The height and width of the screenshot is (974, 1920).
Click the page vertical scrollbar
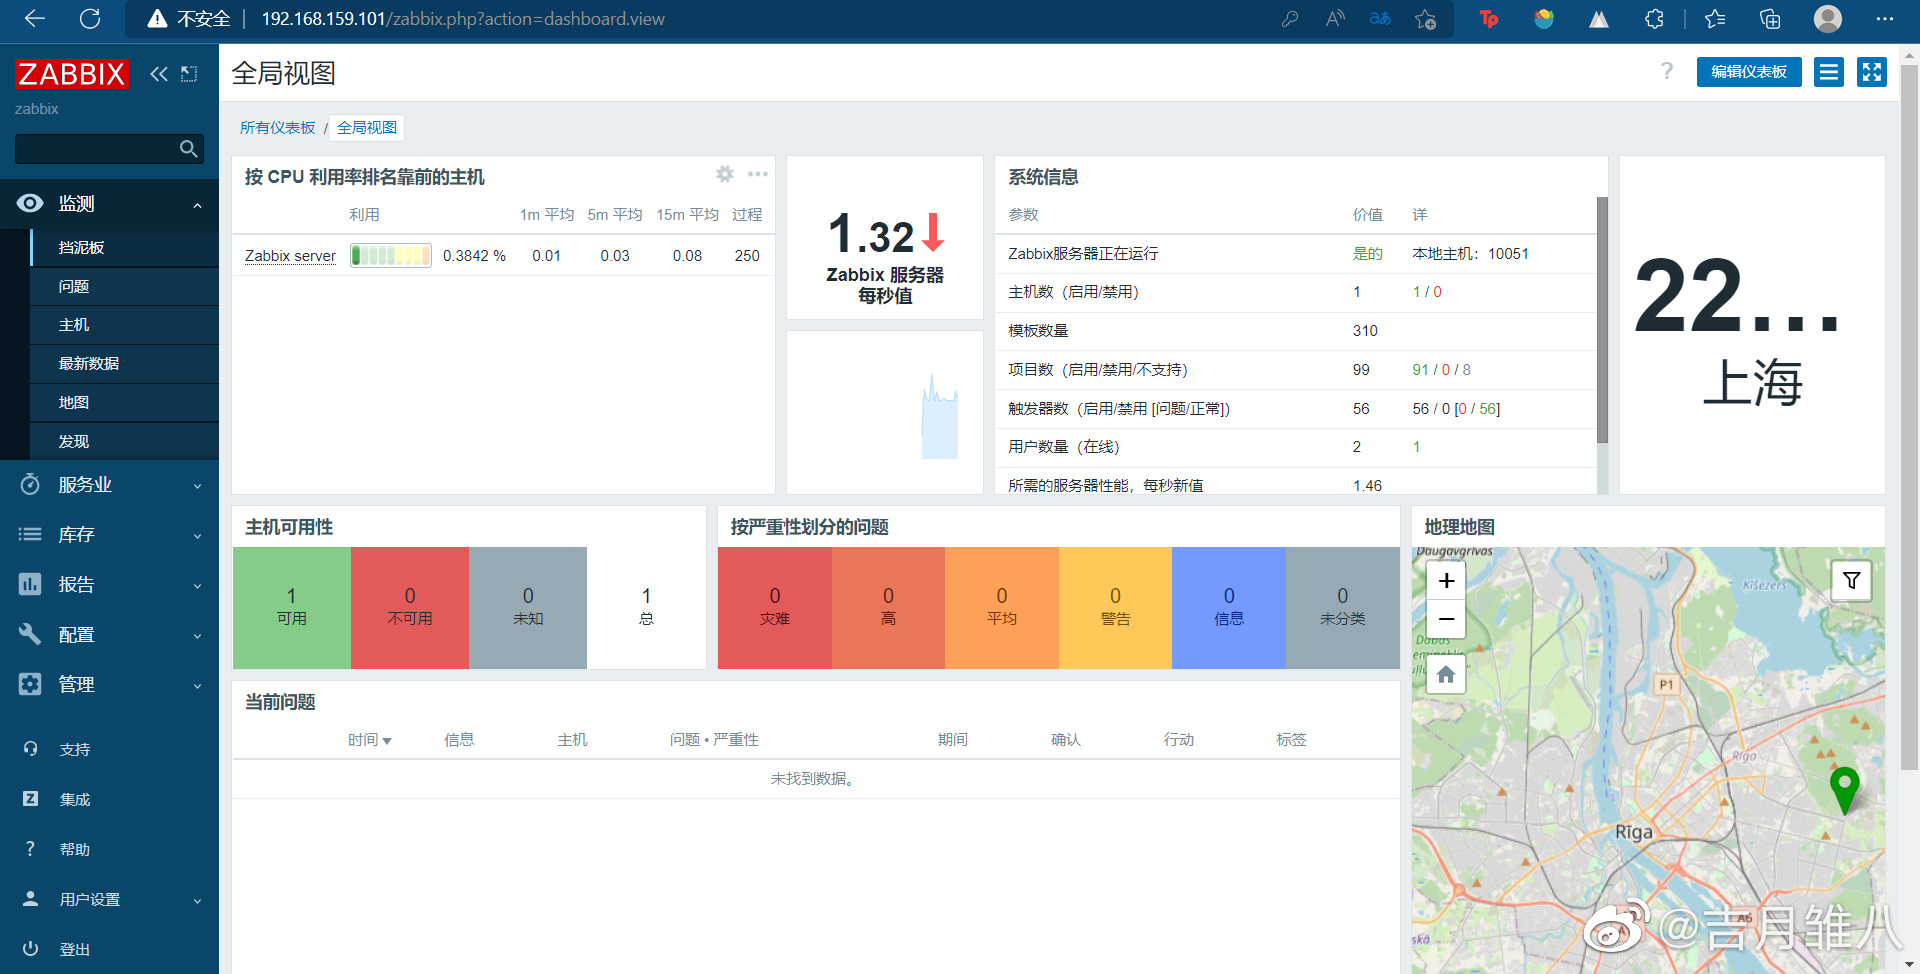[1909, 420]
